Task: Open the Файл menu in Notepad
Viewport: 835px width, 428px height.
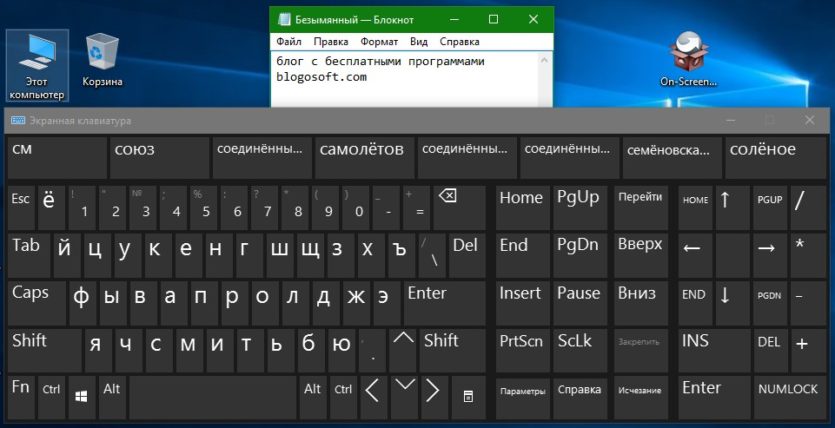Action: click(289, 42)
